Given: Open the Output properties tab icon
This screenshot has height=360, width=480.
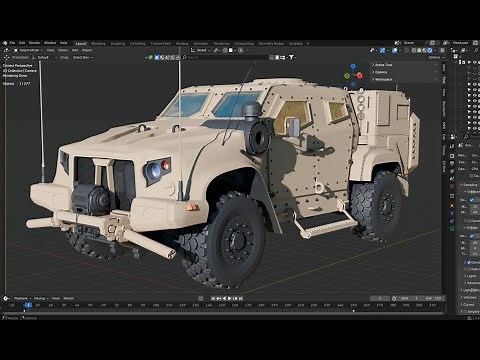Looking at the screenshot, I should pos(452,163).
